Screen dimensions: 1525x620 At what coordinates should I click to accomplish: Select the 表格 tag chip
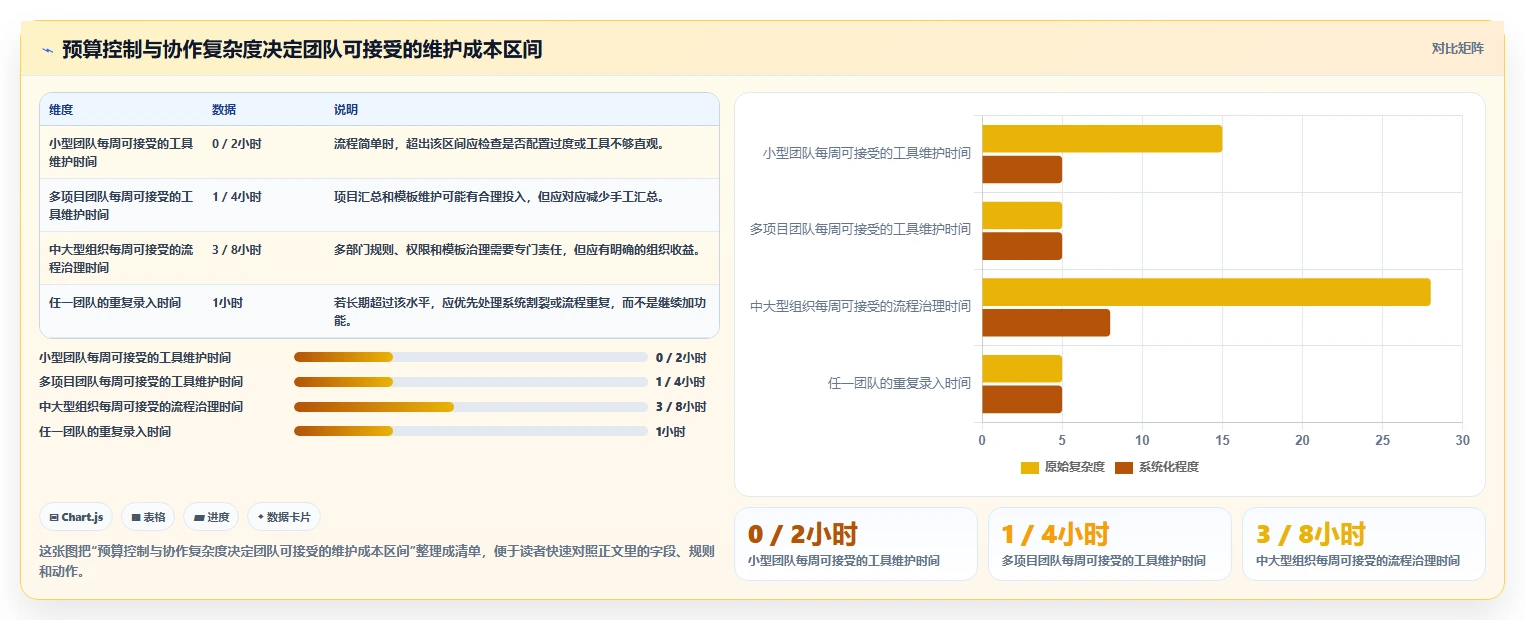(148, 517)
